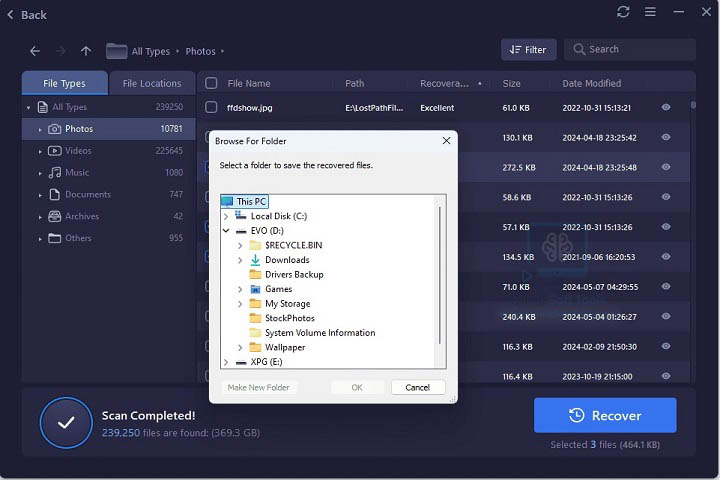The image size is (720, 480).
Task: Click the Recover button
Action: (605, 415)
